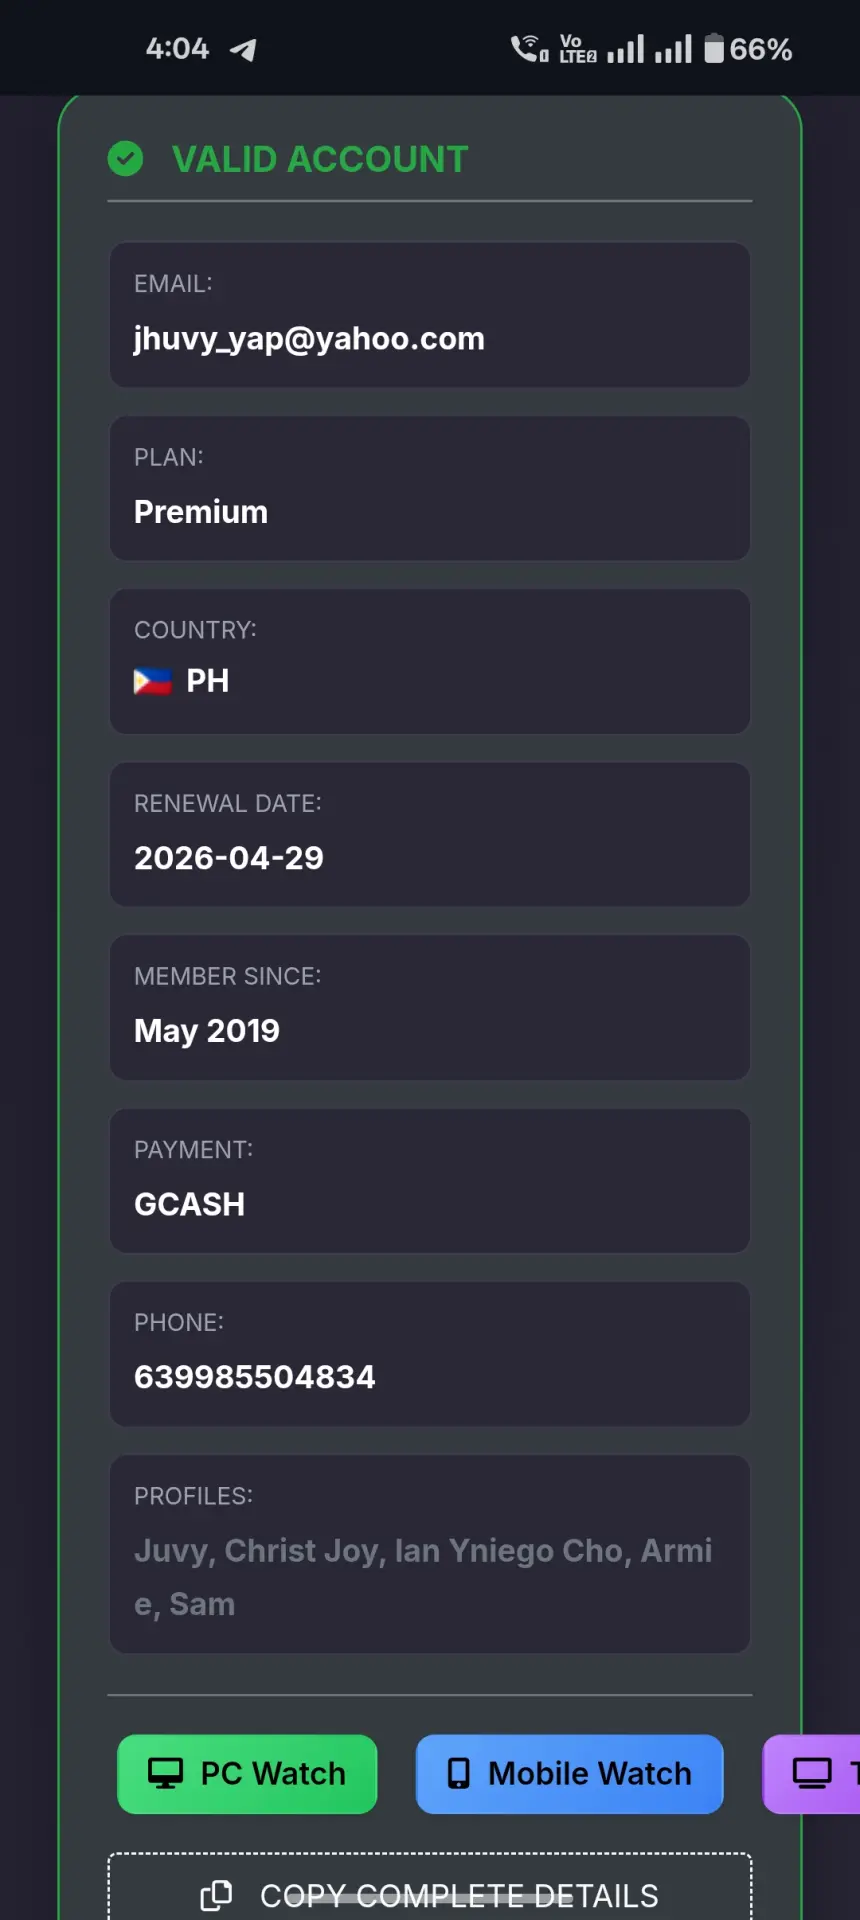Tap the Valid Account heading

(320, 159)
